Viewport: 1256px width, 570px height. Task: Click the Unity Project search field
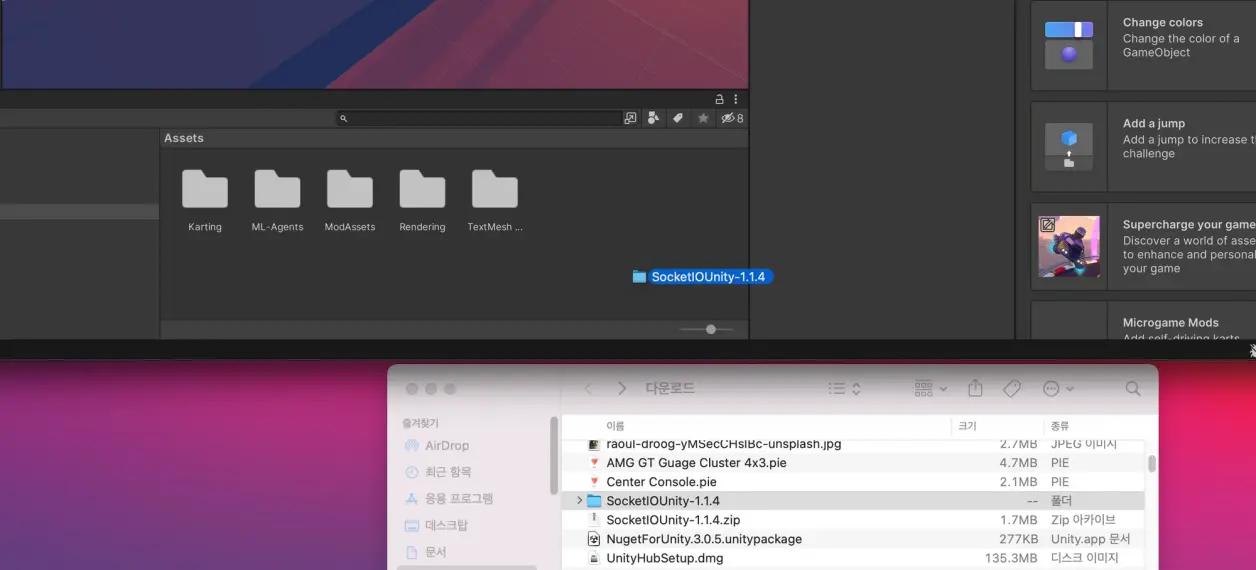[x=478, y=118]
